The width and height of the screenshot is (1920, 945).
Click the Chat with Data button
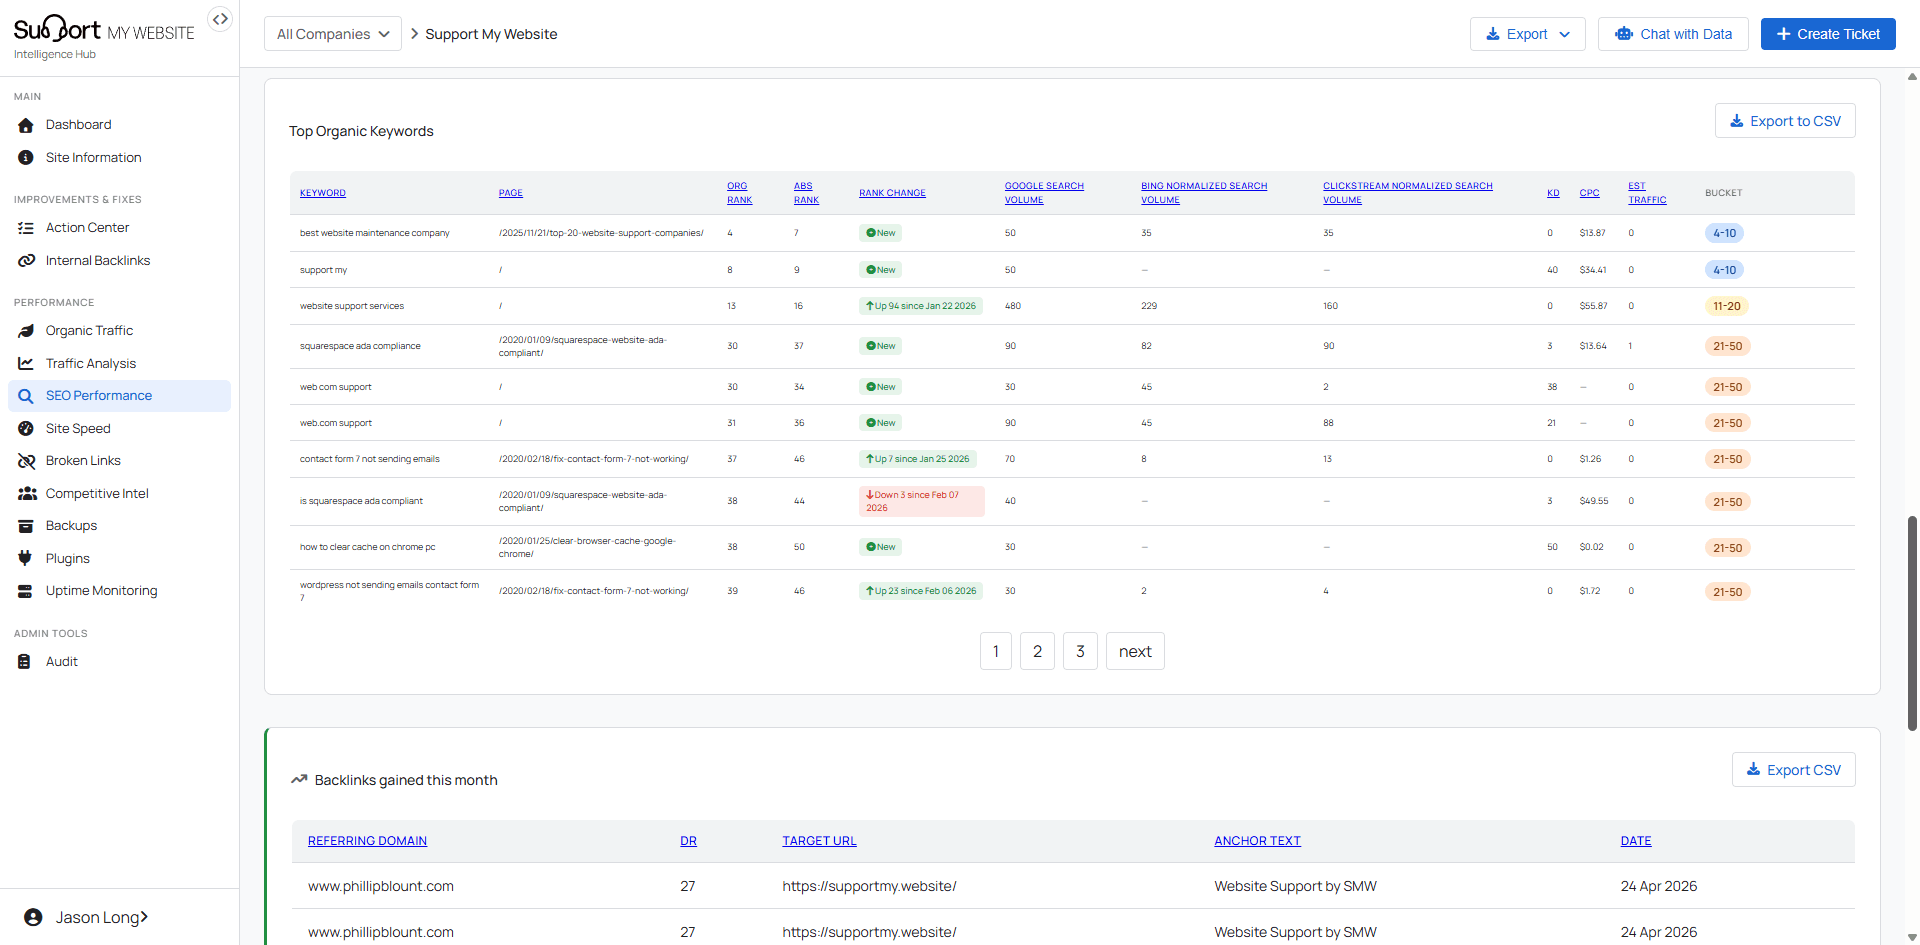tap(1673, 34)
